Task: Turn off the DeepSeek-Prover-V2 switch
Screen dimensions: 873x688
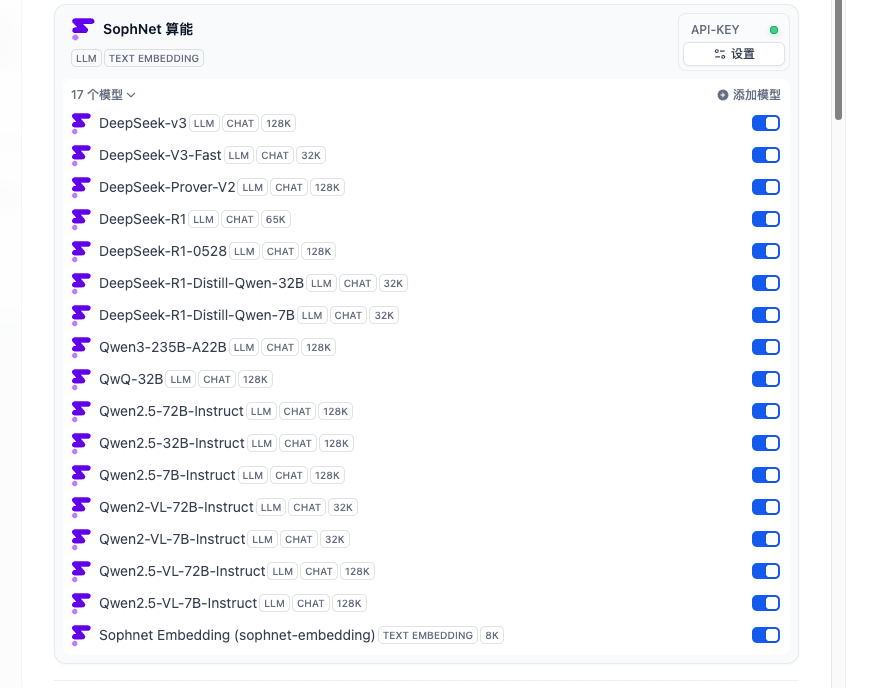Action: [x=765, y=187]
